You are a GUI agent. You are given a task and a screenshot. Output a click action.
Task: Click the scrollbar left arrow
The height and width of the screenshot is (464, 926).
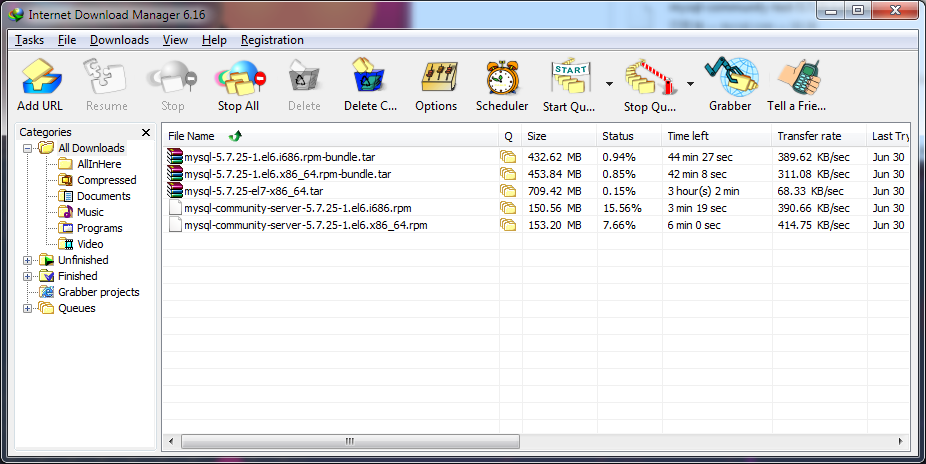[x=171, y=442]
